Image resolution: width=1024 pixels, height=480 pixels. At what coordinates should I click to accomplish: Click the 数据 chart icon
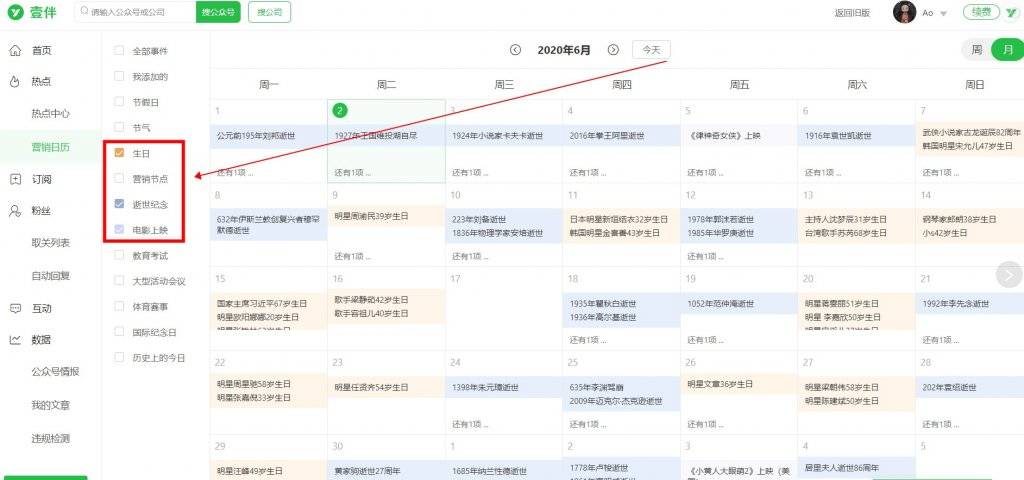pos(15,340)
